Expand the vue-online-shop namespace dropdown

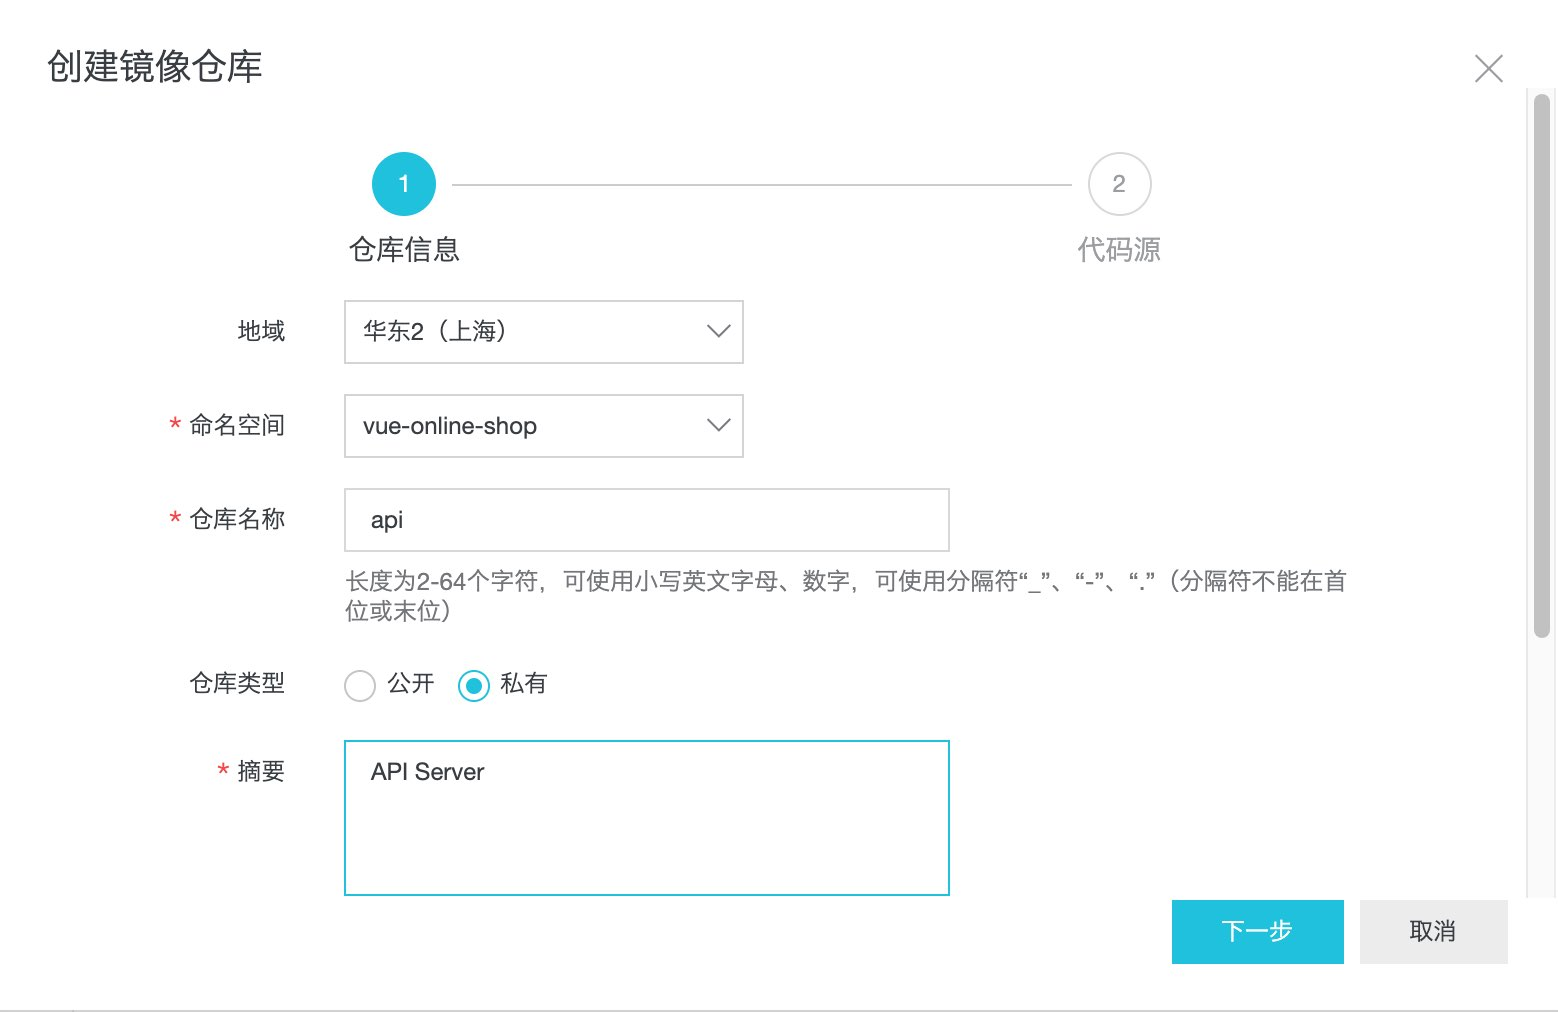click(x=544, y=426)
